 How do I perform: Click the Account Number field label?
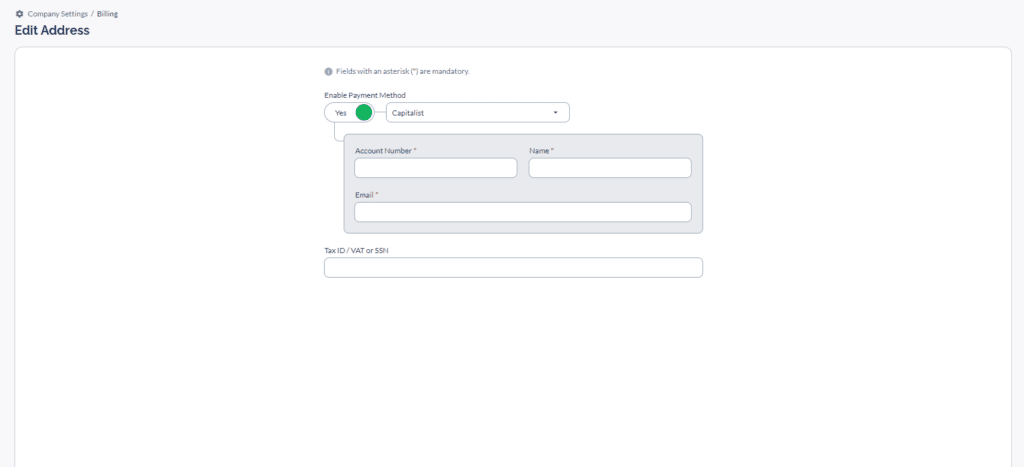click(x=383, y=150)
